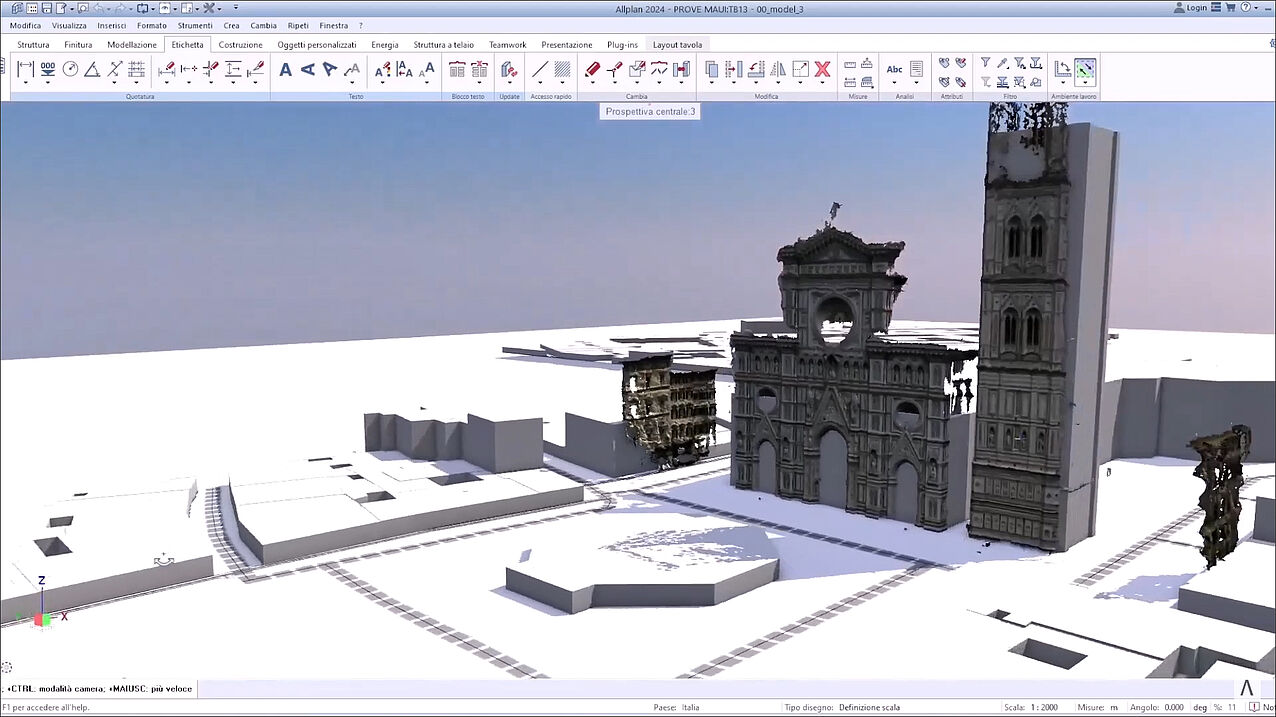Click the Paese Italia status entry
This screenshot has width=1276, height=717.
pyautogui.click(x=679, y=707)
